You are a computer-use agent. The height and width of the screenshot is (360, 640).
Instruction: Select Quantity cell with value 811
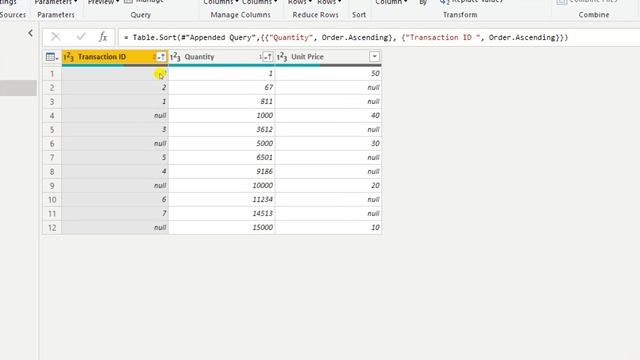click(222, 102)
